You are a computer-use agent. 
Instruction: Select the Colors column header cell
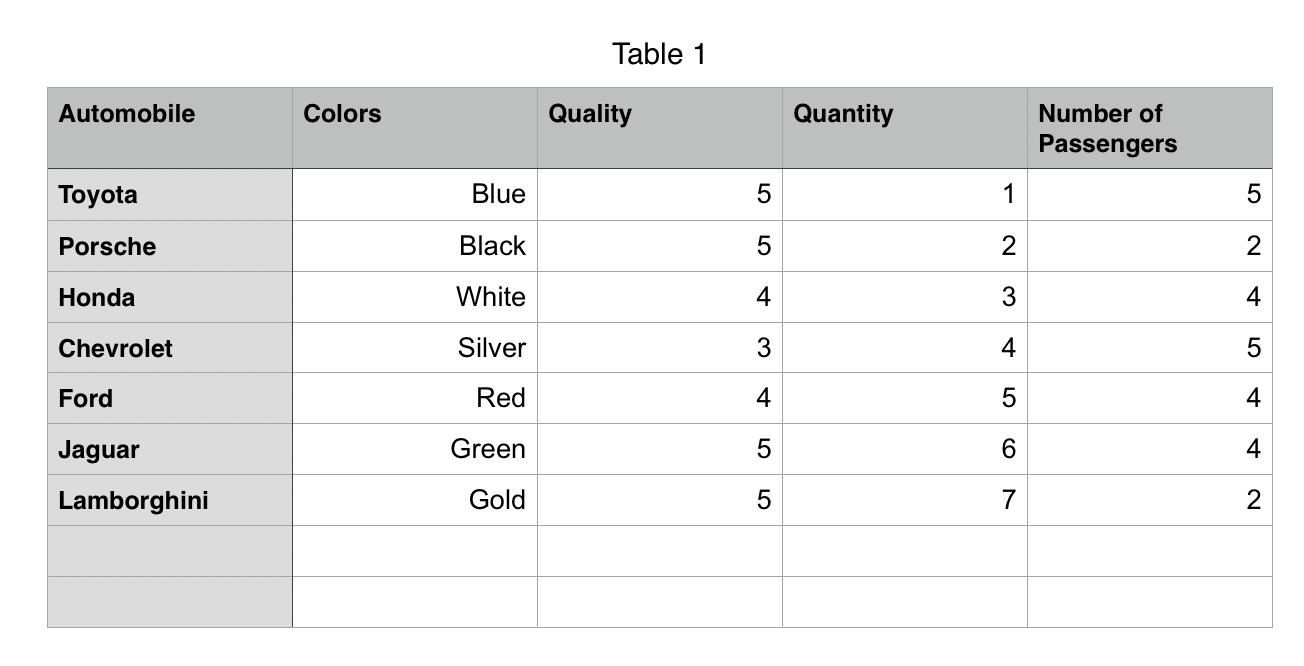[414, 128]
